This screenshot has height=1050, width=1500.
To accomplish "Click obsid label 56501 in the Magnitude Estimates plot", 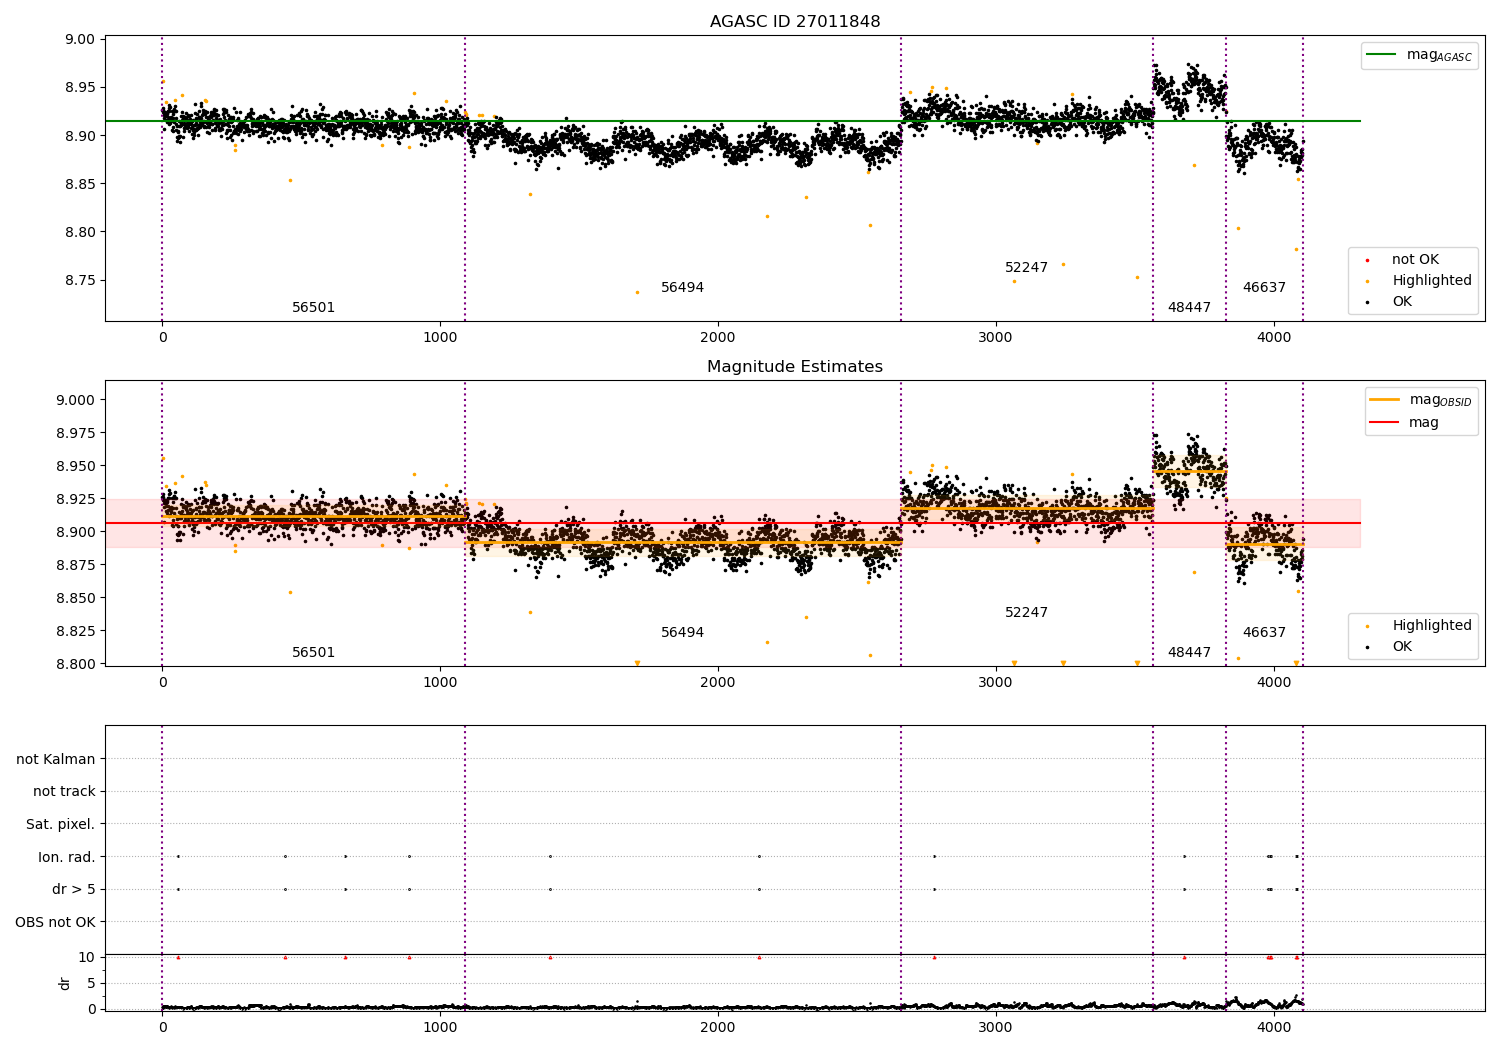I will (x=313, y=653).
